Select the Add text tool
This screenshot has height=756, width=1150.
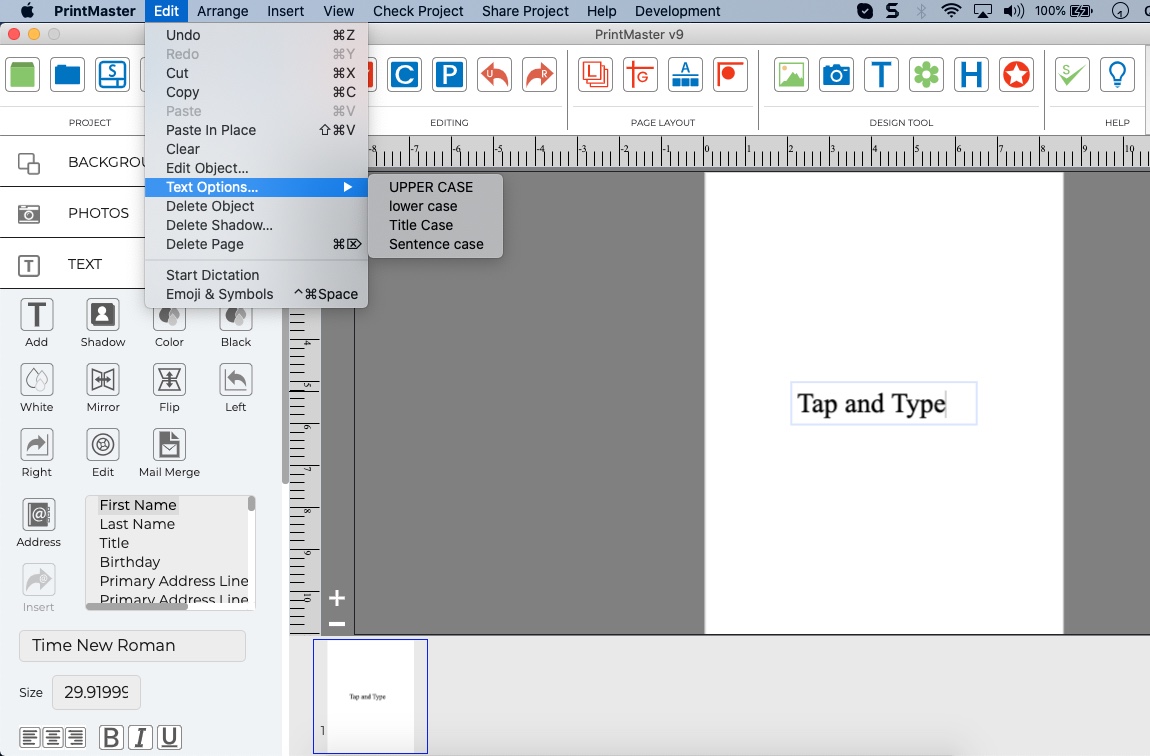pos(36,315)
